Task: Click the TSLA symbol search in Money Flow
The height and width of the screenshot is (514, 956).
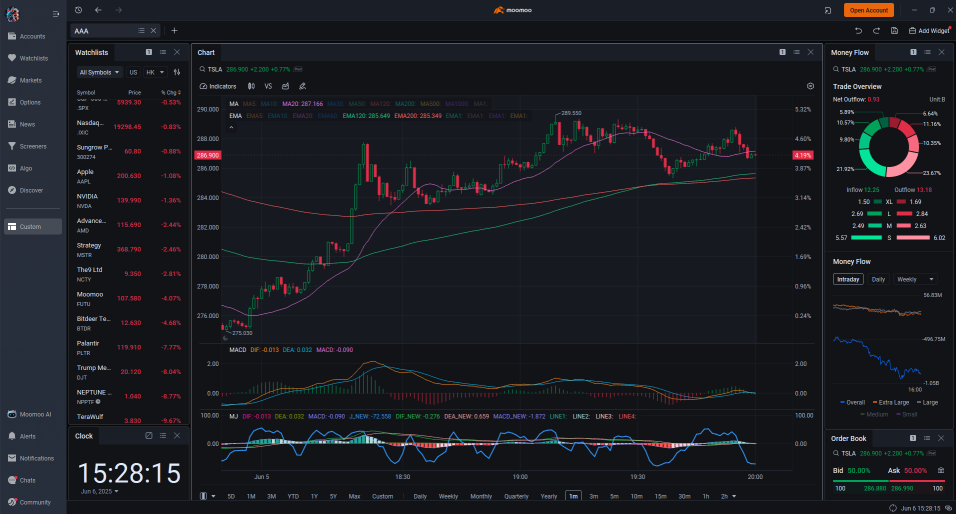Action: 845,70
